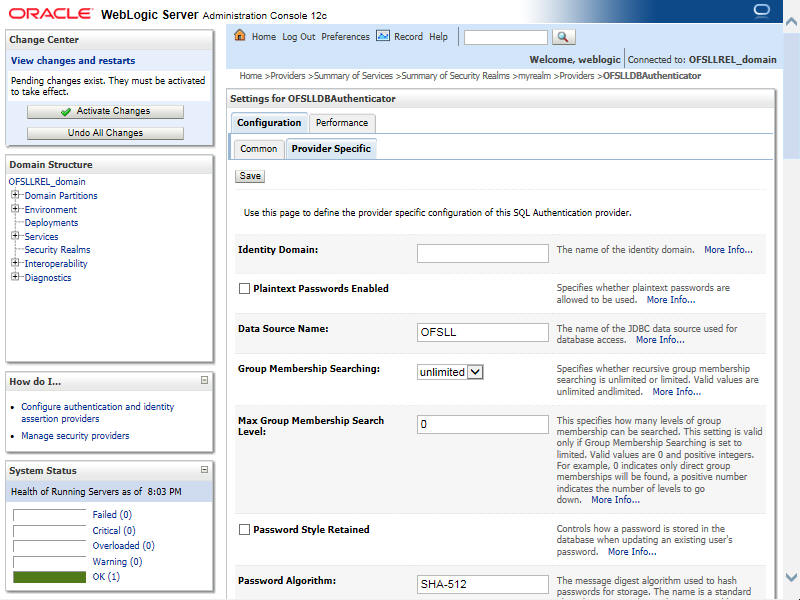Open More Info for Identity Domain
This screenshot has width=800, height=600.
(x=728, y=250)
